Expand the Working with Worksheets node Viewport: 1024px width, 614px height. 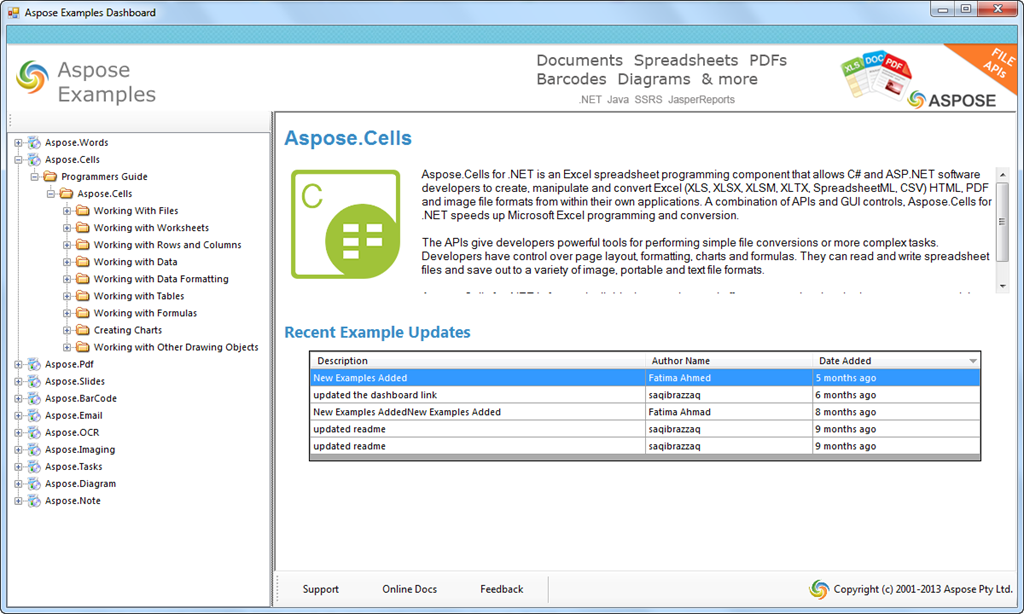[67, 227]
